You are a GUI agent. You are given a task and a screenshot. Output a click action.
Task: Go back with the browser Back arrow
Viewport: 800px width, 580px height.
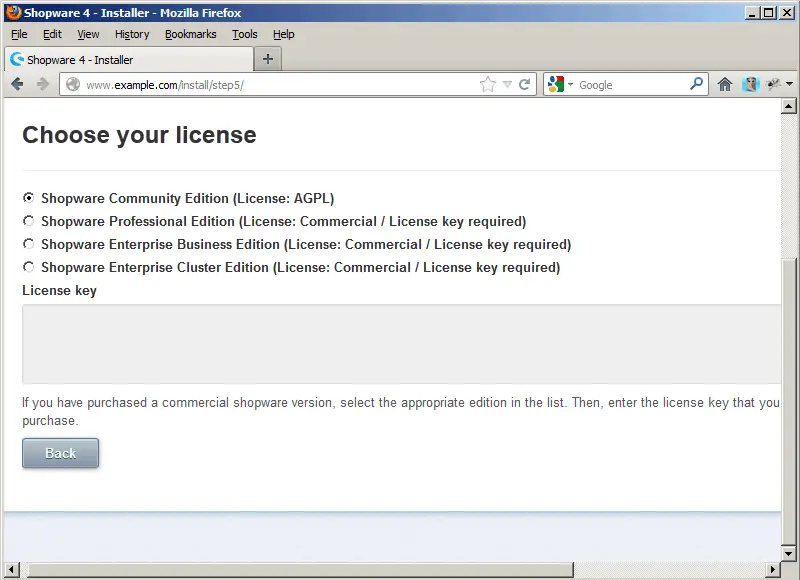click(x=17, y=84)
